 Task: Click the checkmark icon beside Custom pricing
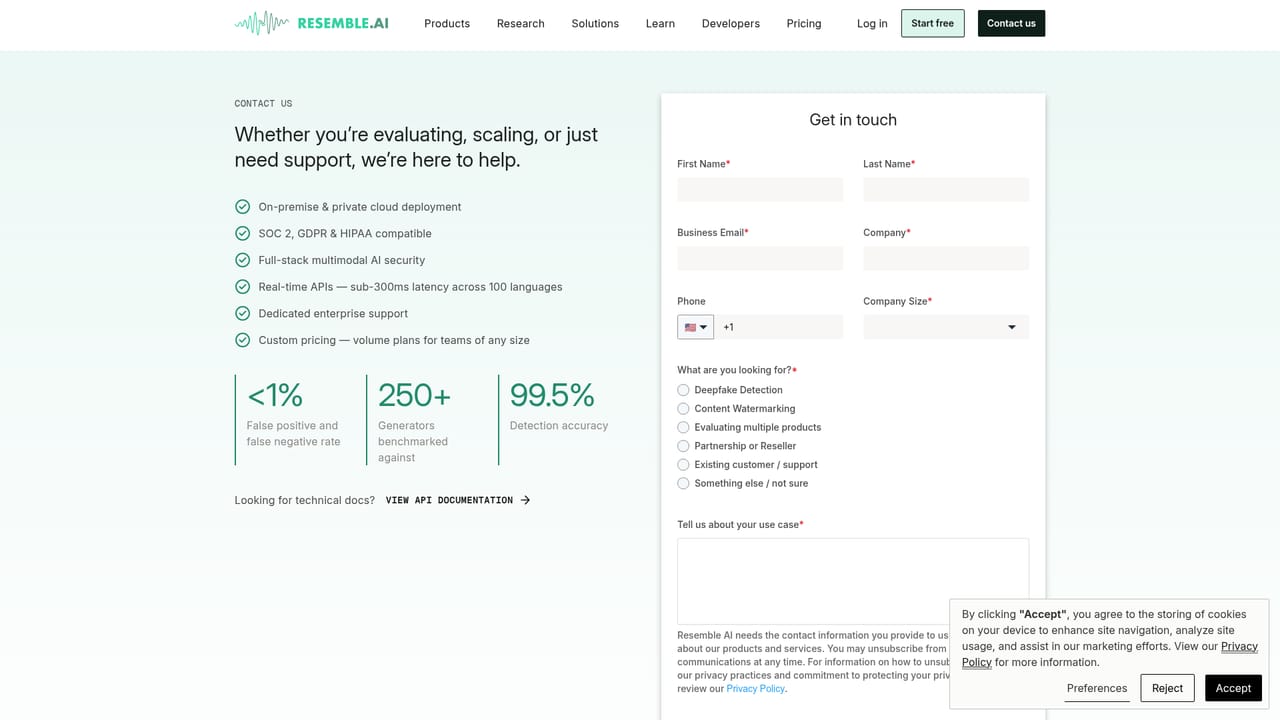coord(242,340)
